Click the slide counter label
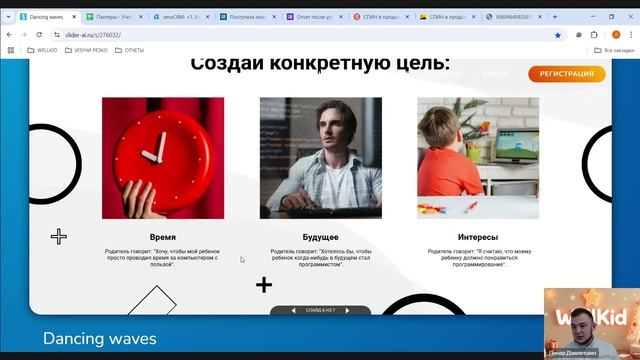The width and height of the screenshot is (640, 360). [320, 311]
